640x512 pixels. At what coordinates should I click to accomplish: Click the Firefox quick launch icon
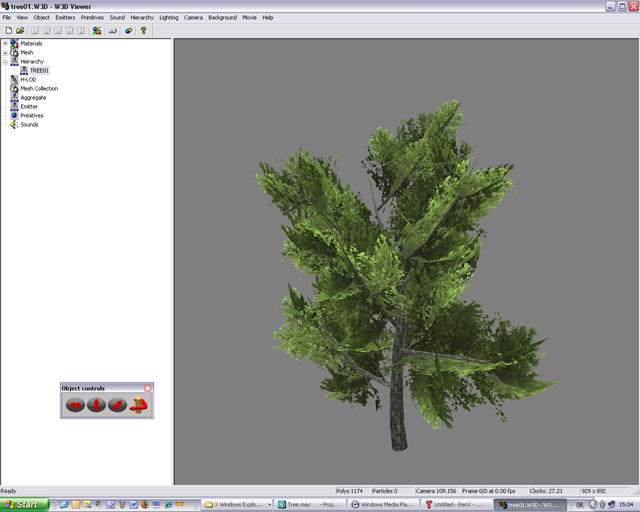(144, 505)
